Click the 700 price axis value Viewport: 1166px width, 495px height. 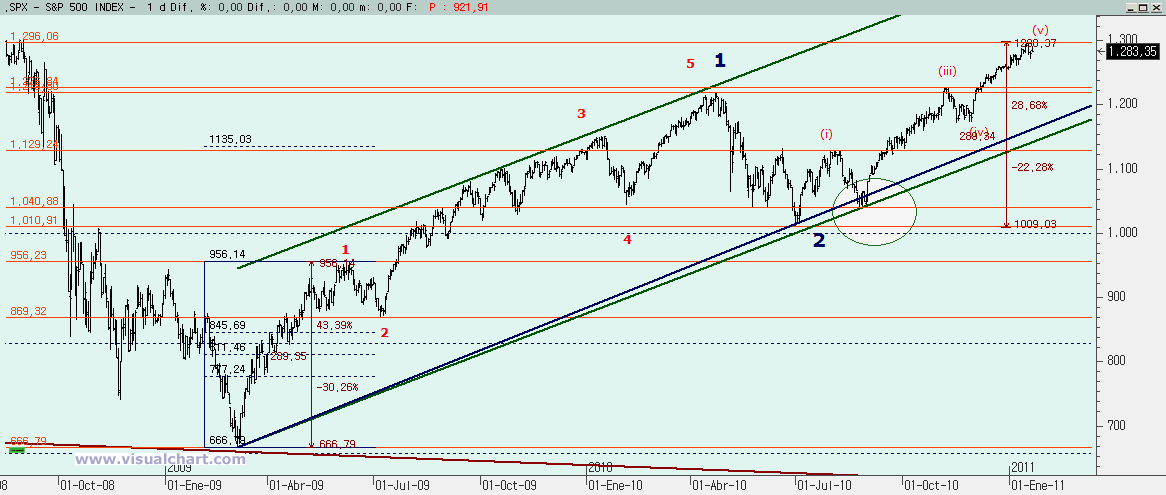[1118, 425]
